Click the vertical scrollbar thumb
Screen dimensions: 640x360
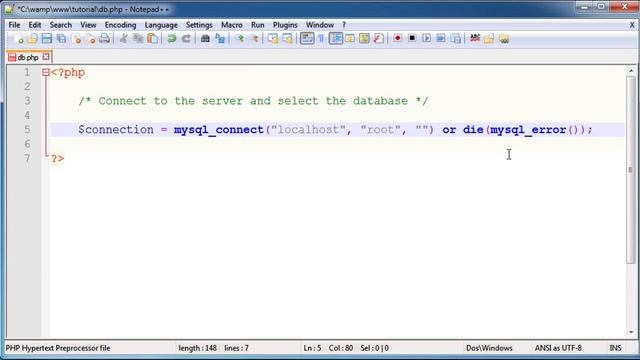coord(631,170)
